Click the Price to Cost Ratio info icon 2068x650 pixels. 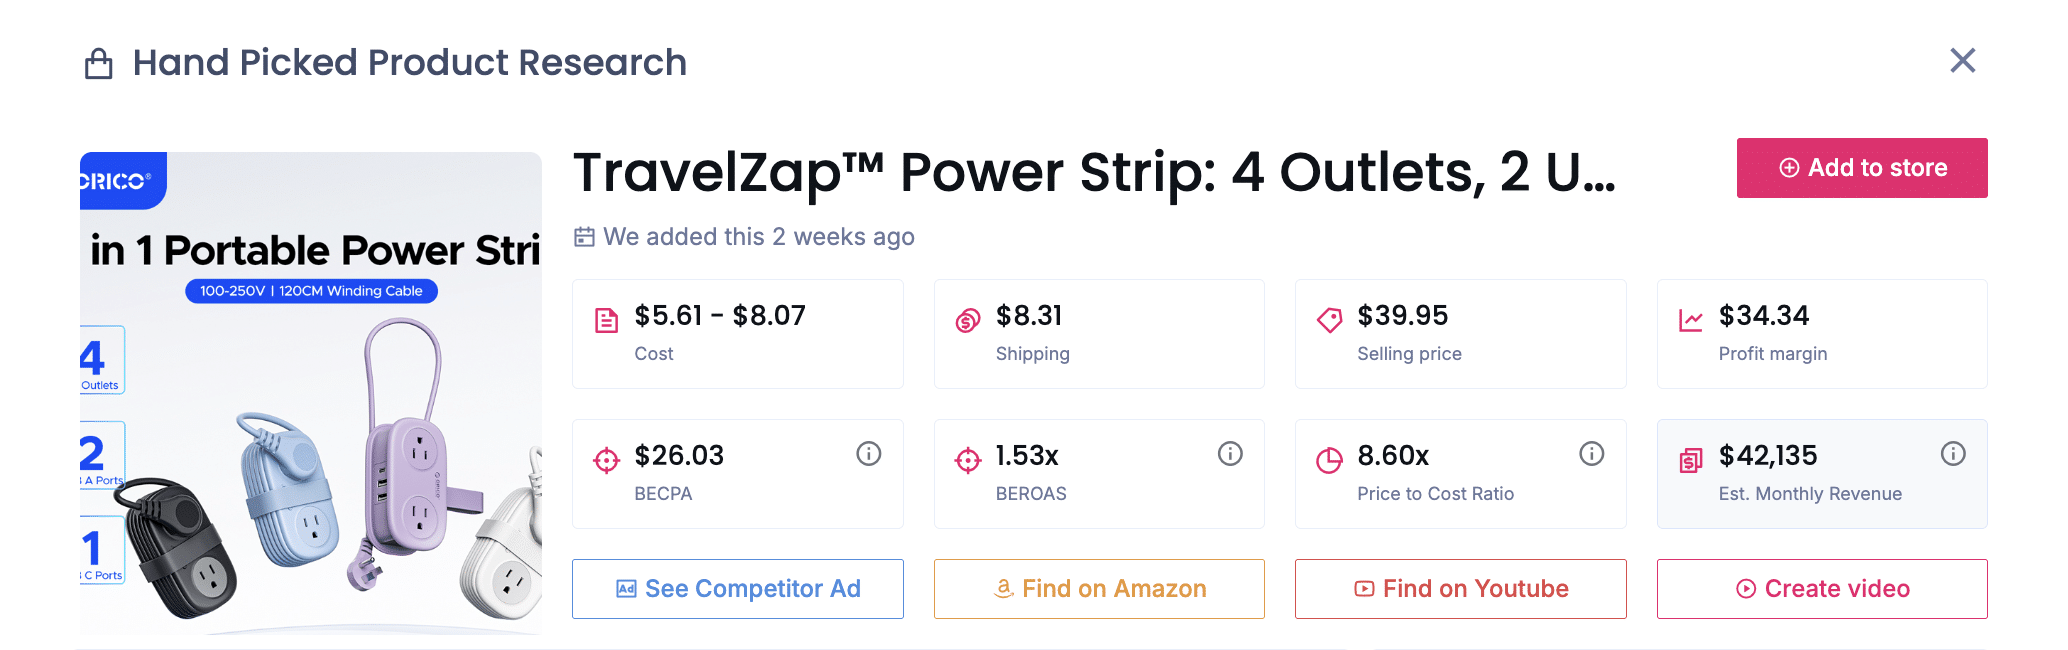click(x=1591, y=454)
